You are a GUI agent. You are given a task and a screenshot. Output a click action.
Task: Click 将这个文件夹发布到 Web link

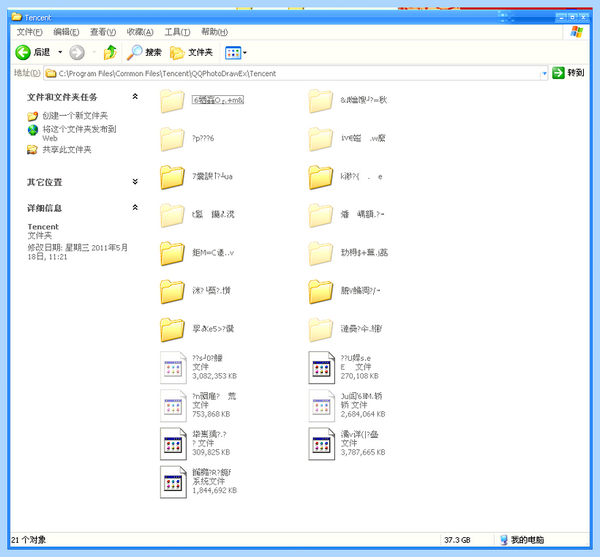pos(79,133)
